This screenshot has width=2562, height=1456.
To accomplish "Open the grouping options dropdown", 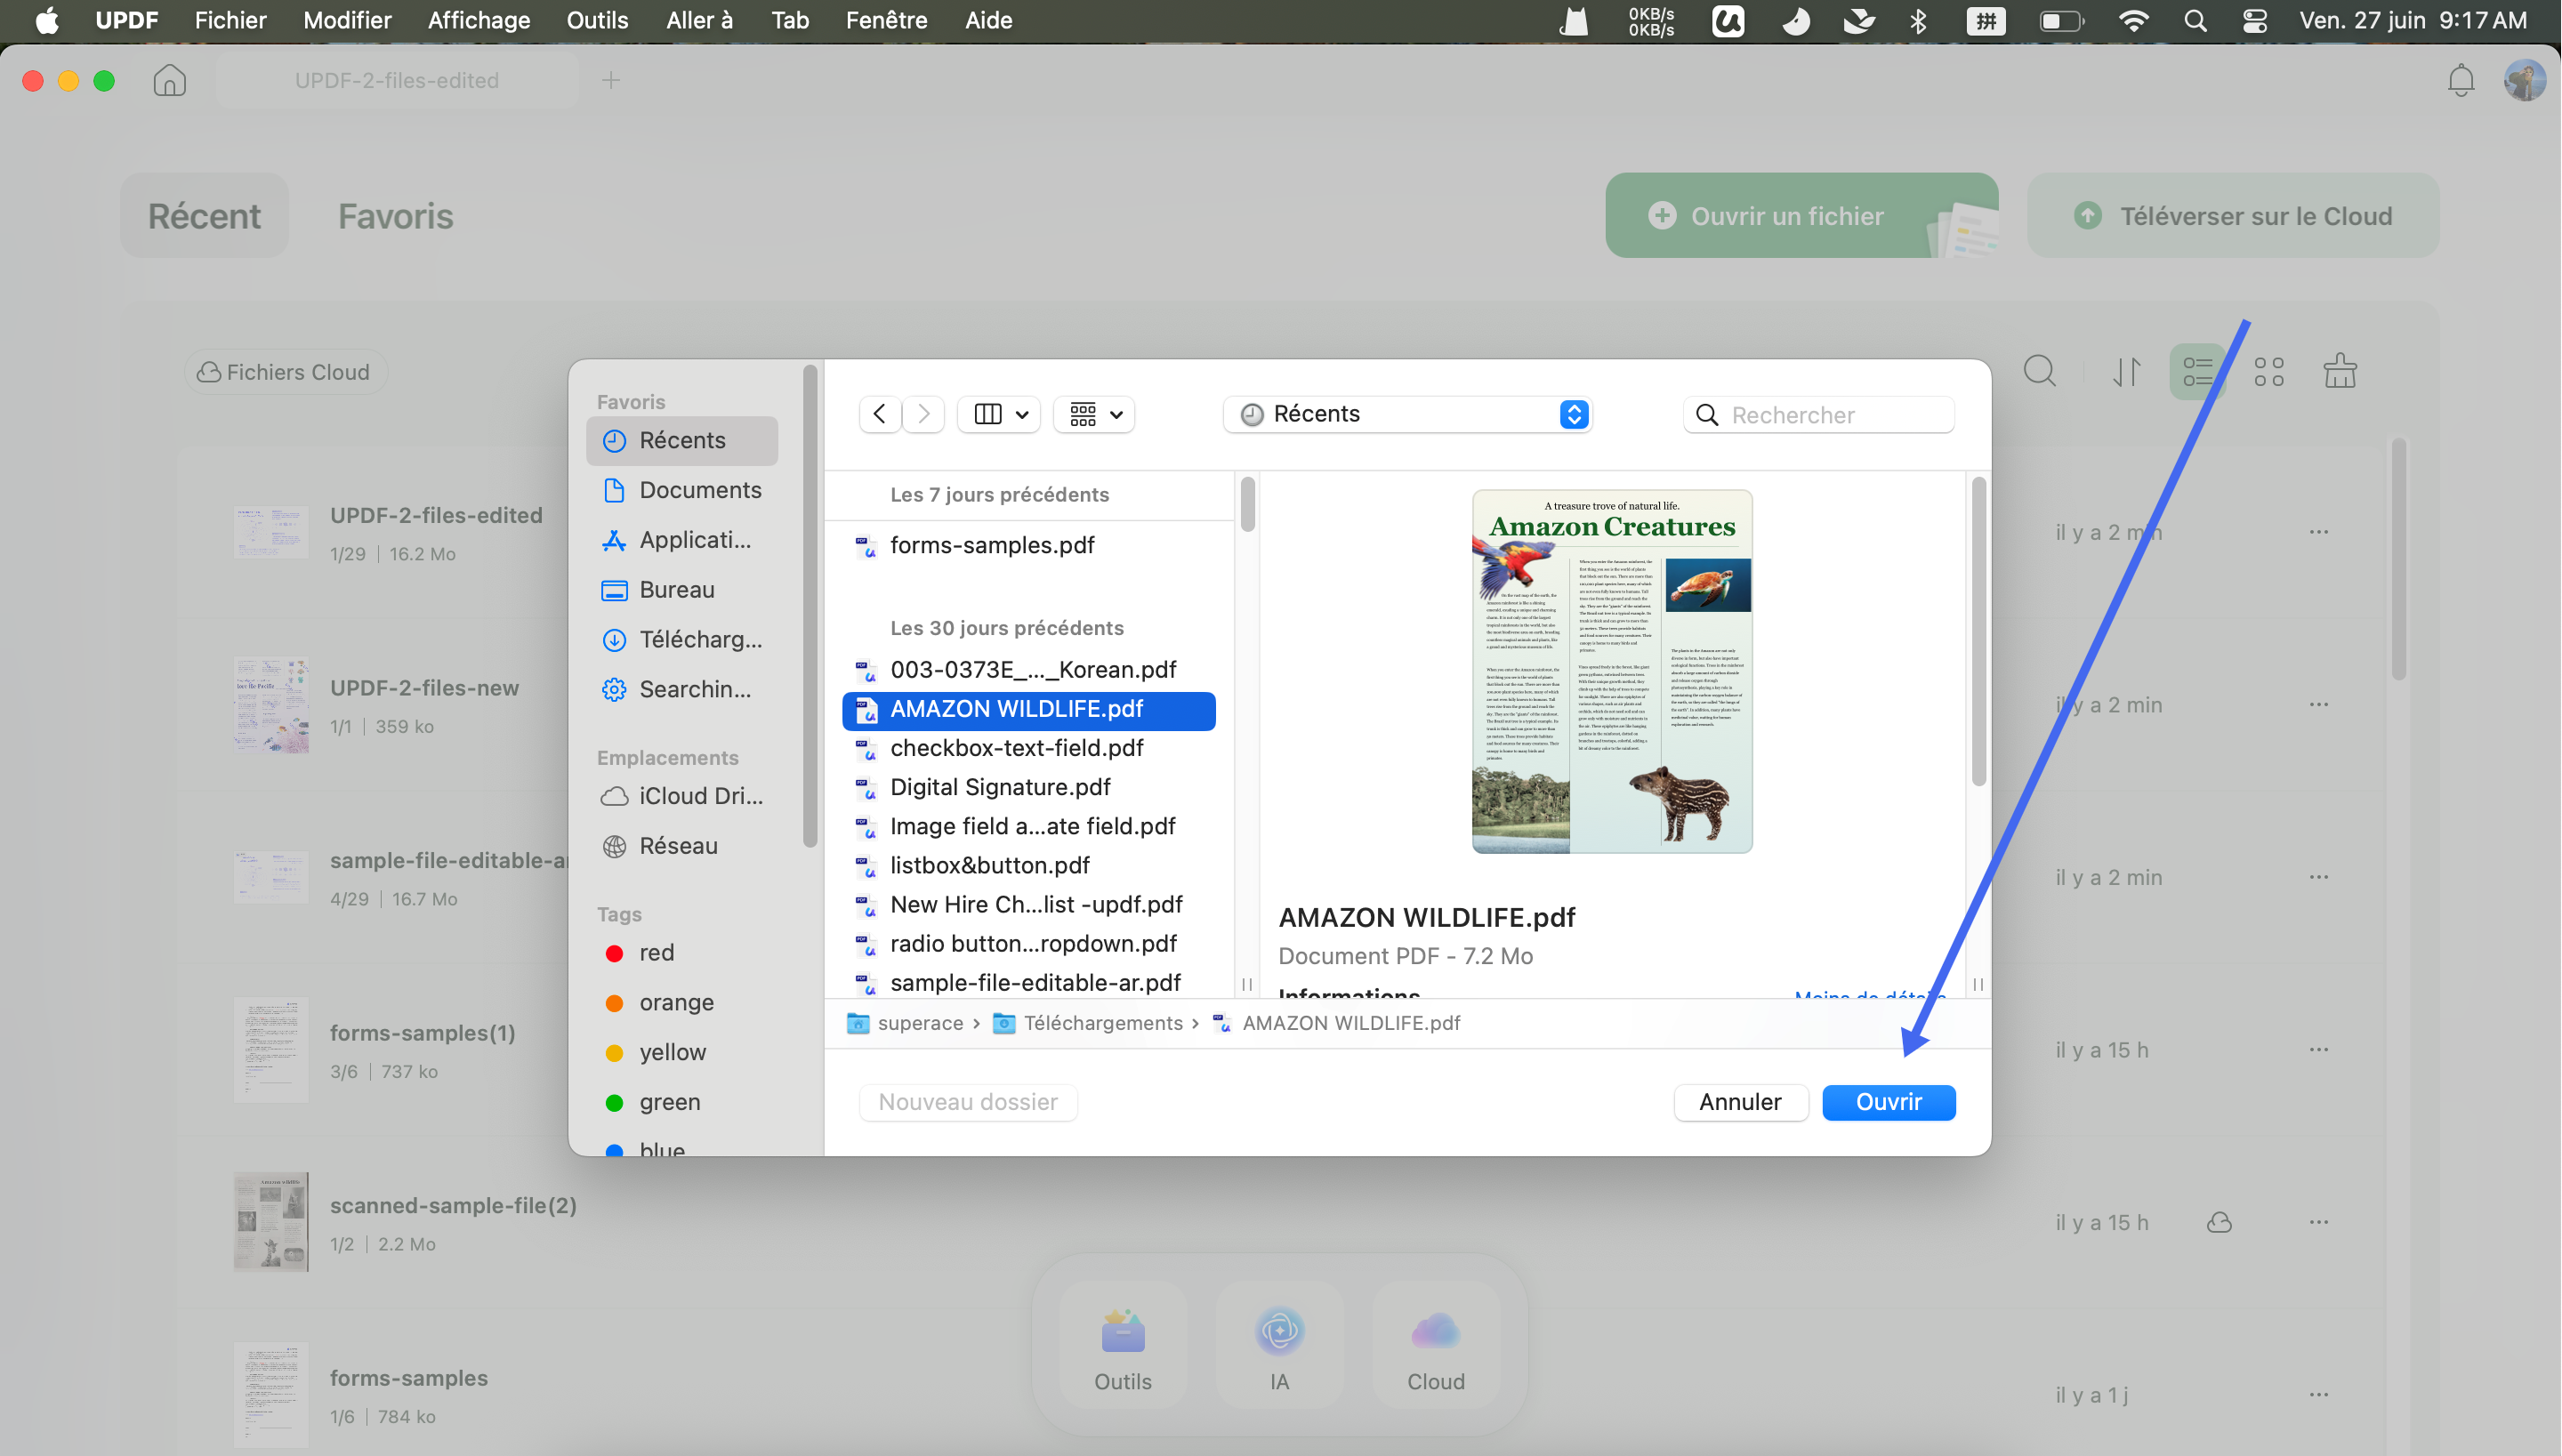I will 1095,414.
